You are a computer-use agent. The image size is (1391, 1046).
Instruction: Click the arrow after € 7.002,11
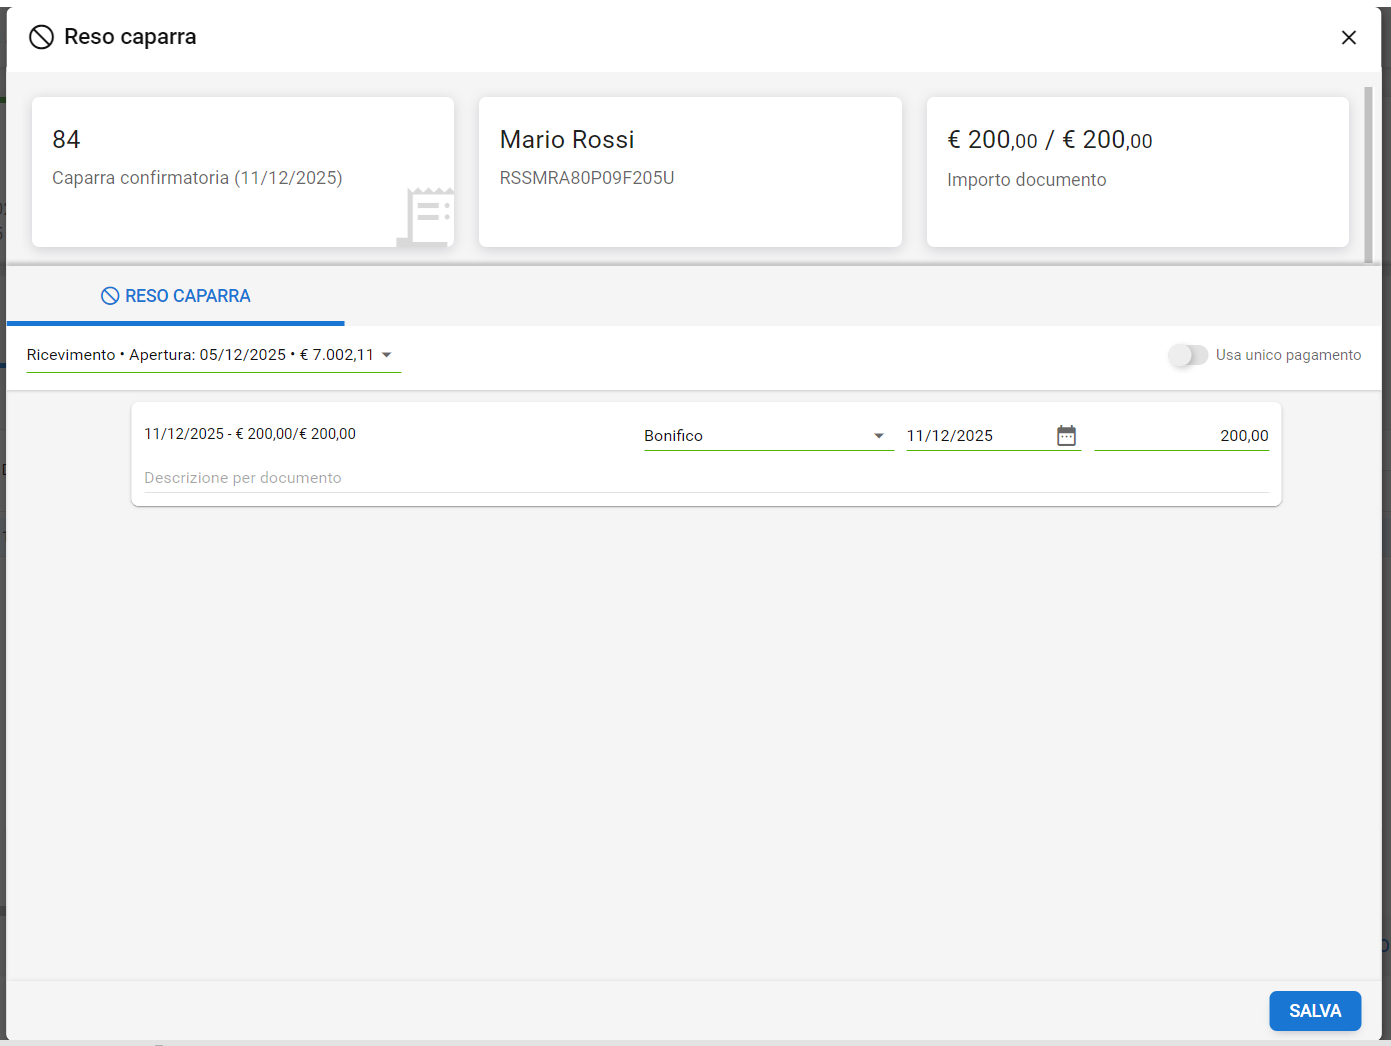387,355
